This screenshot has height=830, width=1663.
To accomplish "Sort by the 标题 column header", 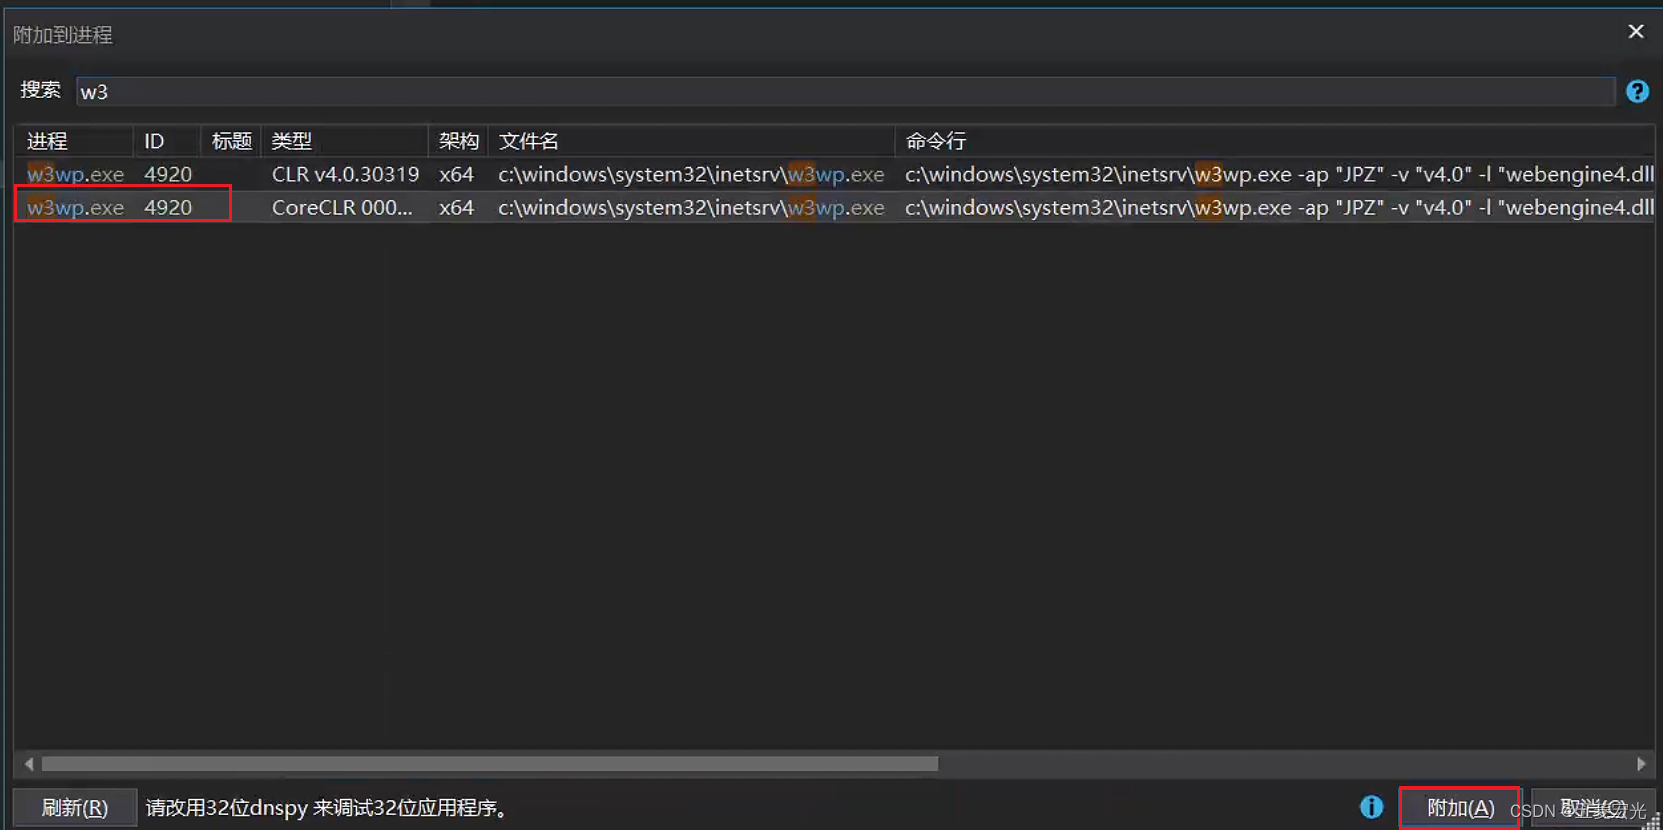I will (232, 141).
